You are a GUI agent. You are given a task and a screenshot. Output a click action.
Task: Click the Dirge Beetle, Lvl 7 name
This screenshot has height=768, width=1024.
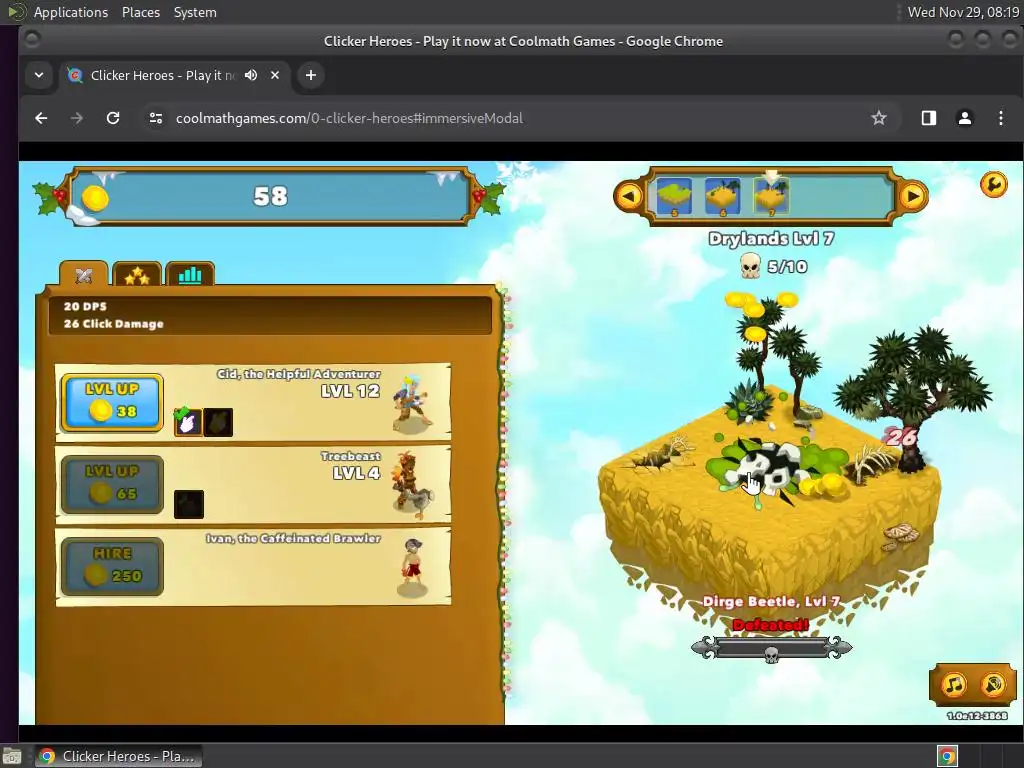click(x=771, y=601)
